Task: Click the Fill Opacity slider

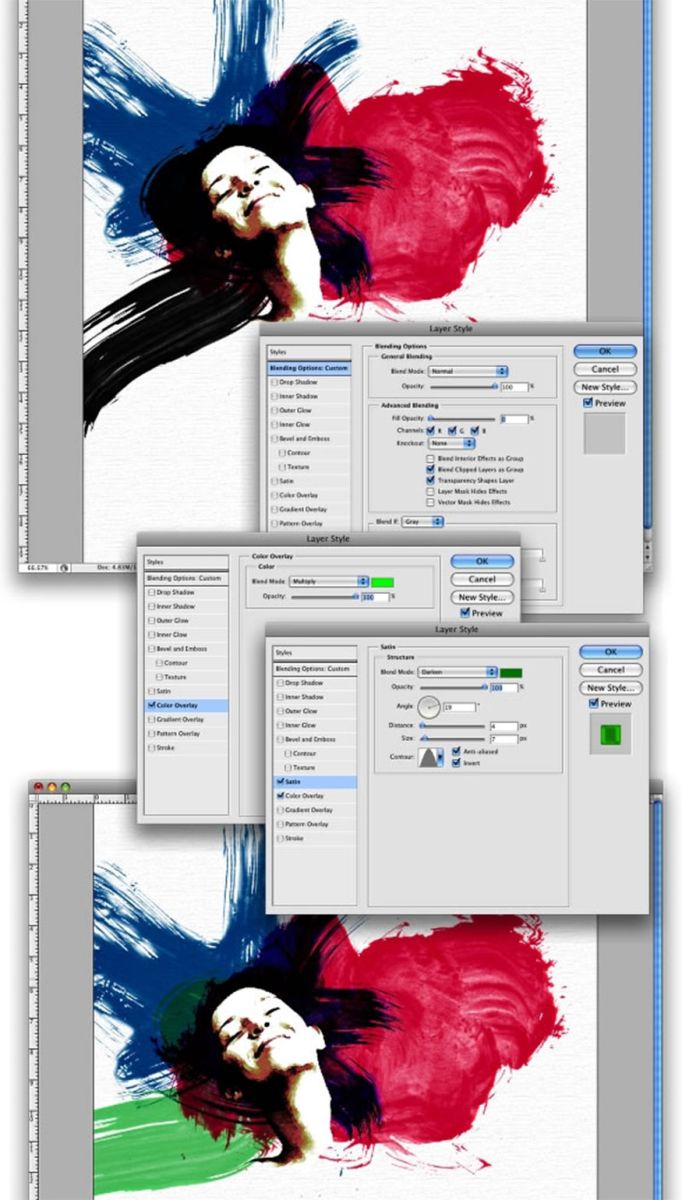Action: (x=462, y=418)
